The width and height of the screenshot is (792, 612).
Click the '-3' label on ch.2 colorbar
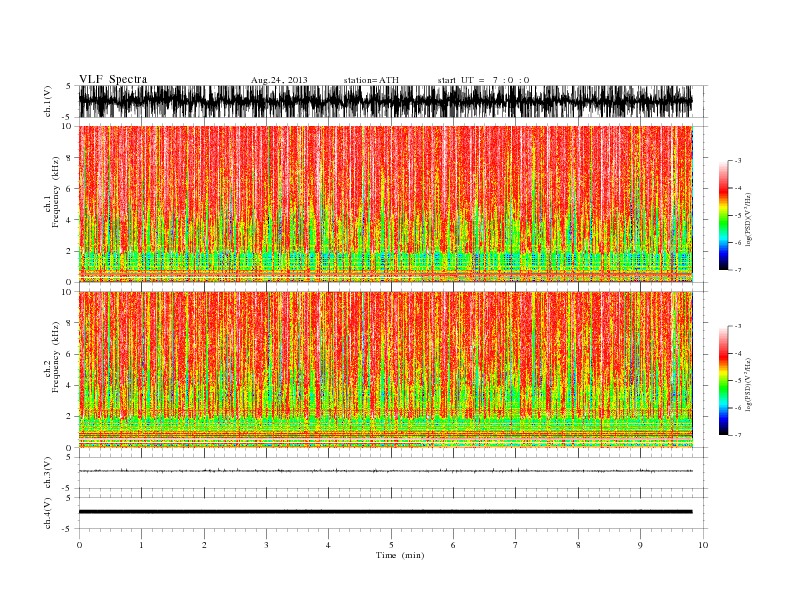coord(737,326)
